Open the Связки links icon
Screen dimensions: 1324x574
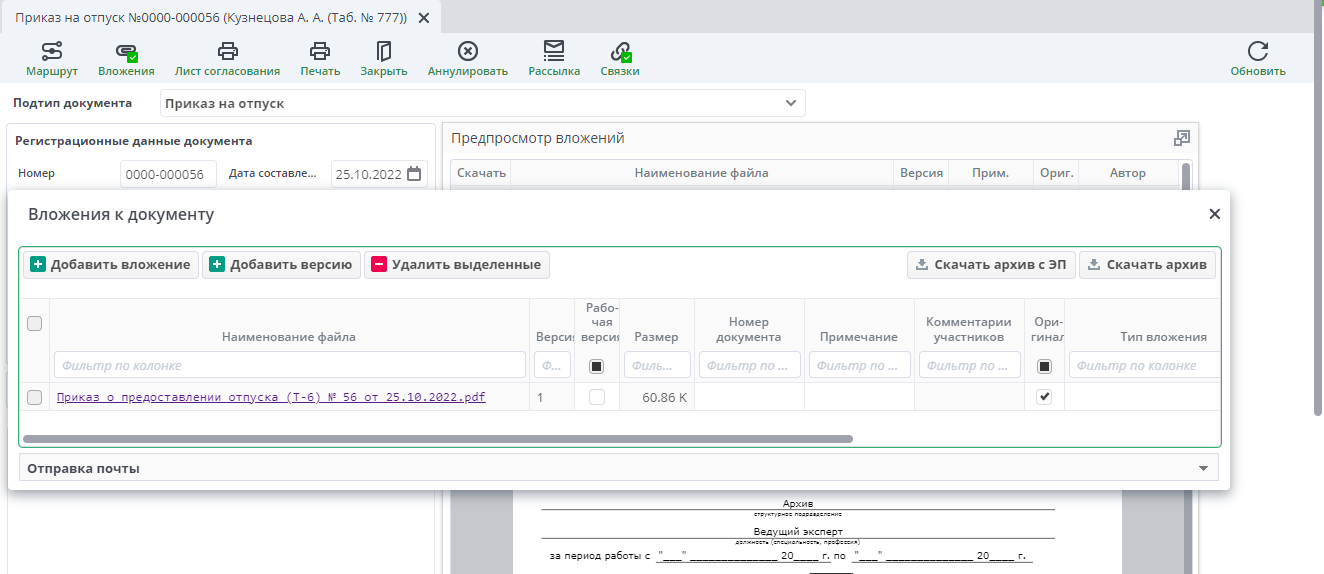pyautogui.click(x=620, y=52)
